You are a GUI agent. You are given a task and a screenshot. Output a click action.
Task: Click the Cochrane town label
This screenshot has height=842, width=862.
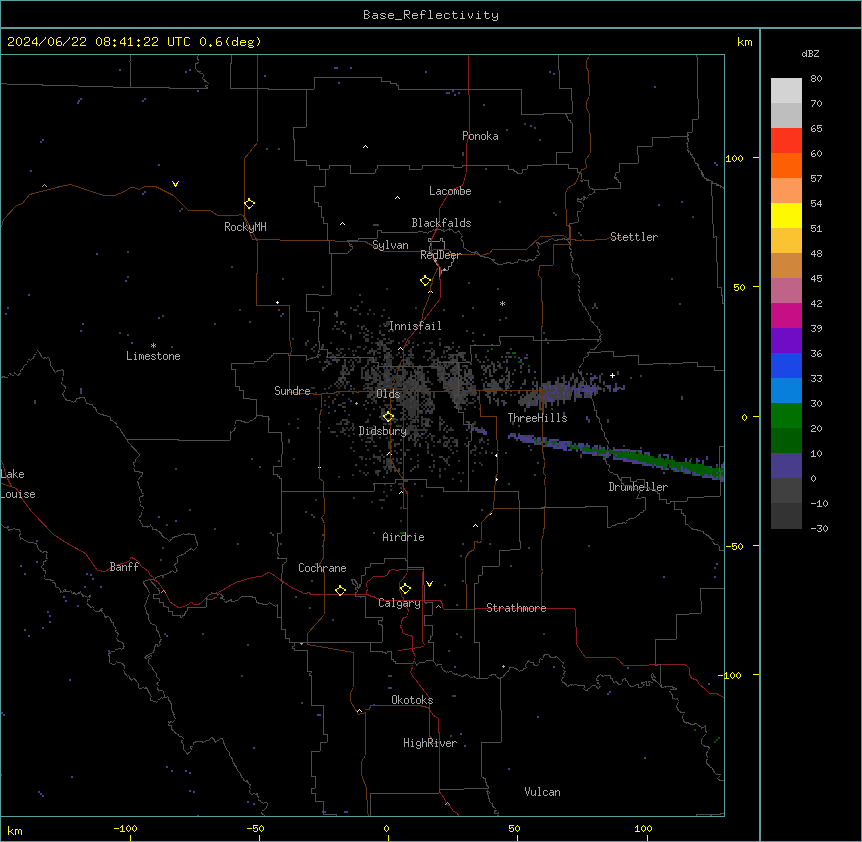pyautogui.click(x=322, y=568)
